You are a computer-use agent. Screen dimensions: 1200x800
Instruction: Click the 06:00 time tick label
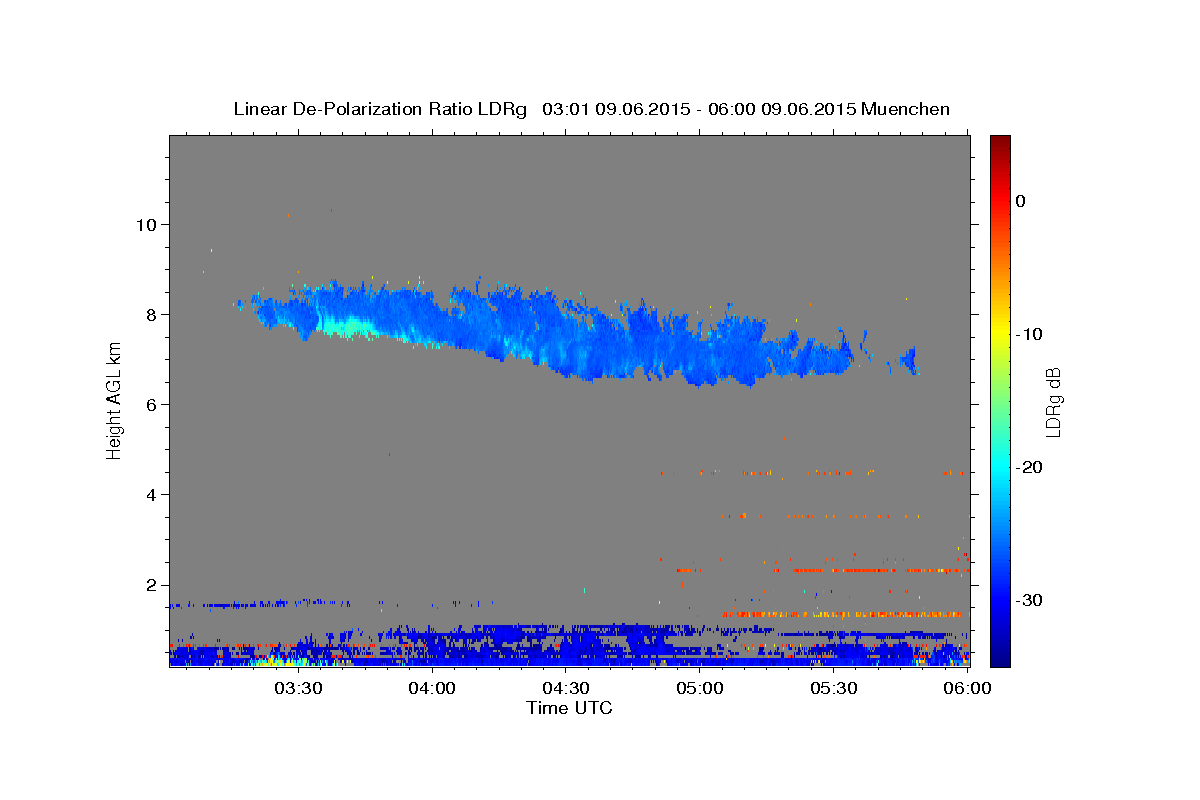(967, 689)
